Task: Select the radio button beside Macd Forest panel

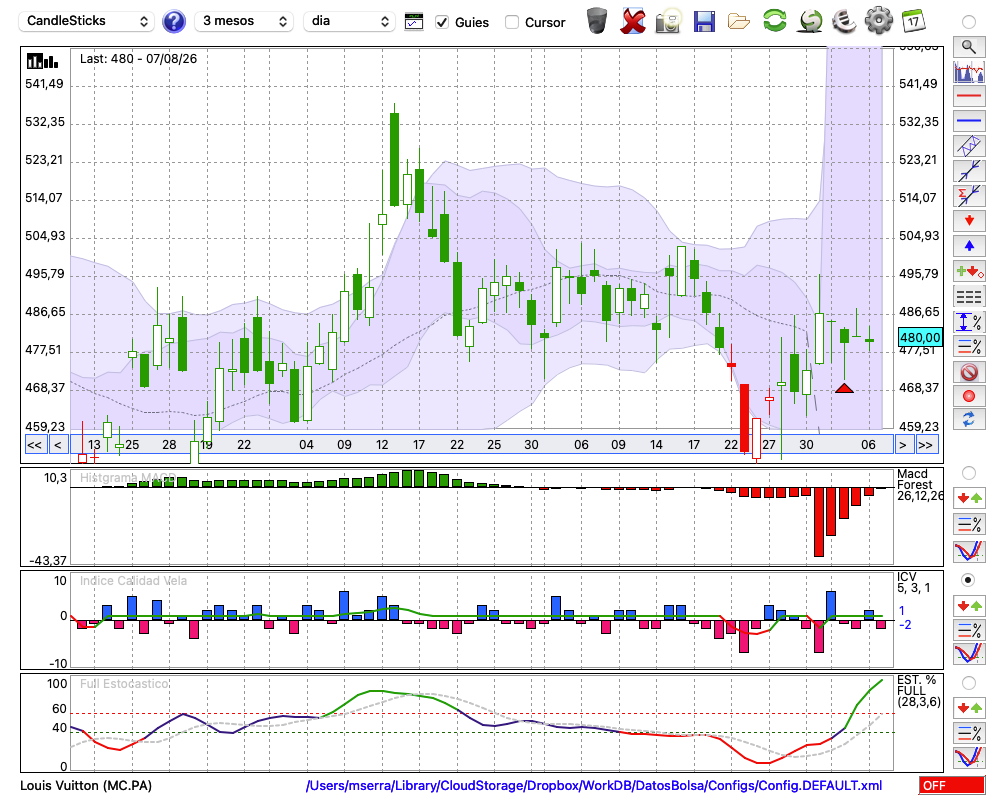Action: tap(968, 473)
